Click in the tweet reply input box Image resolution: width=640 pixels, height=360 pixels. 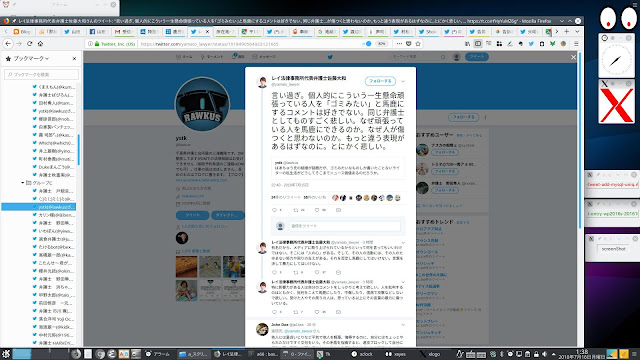[344, 226]
